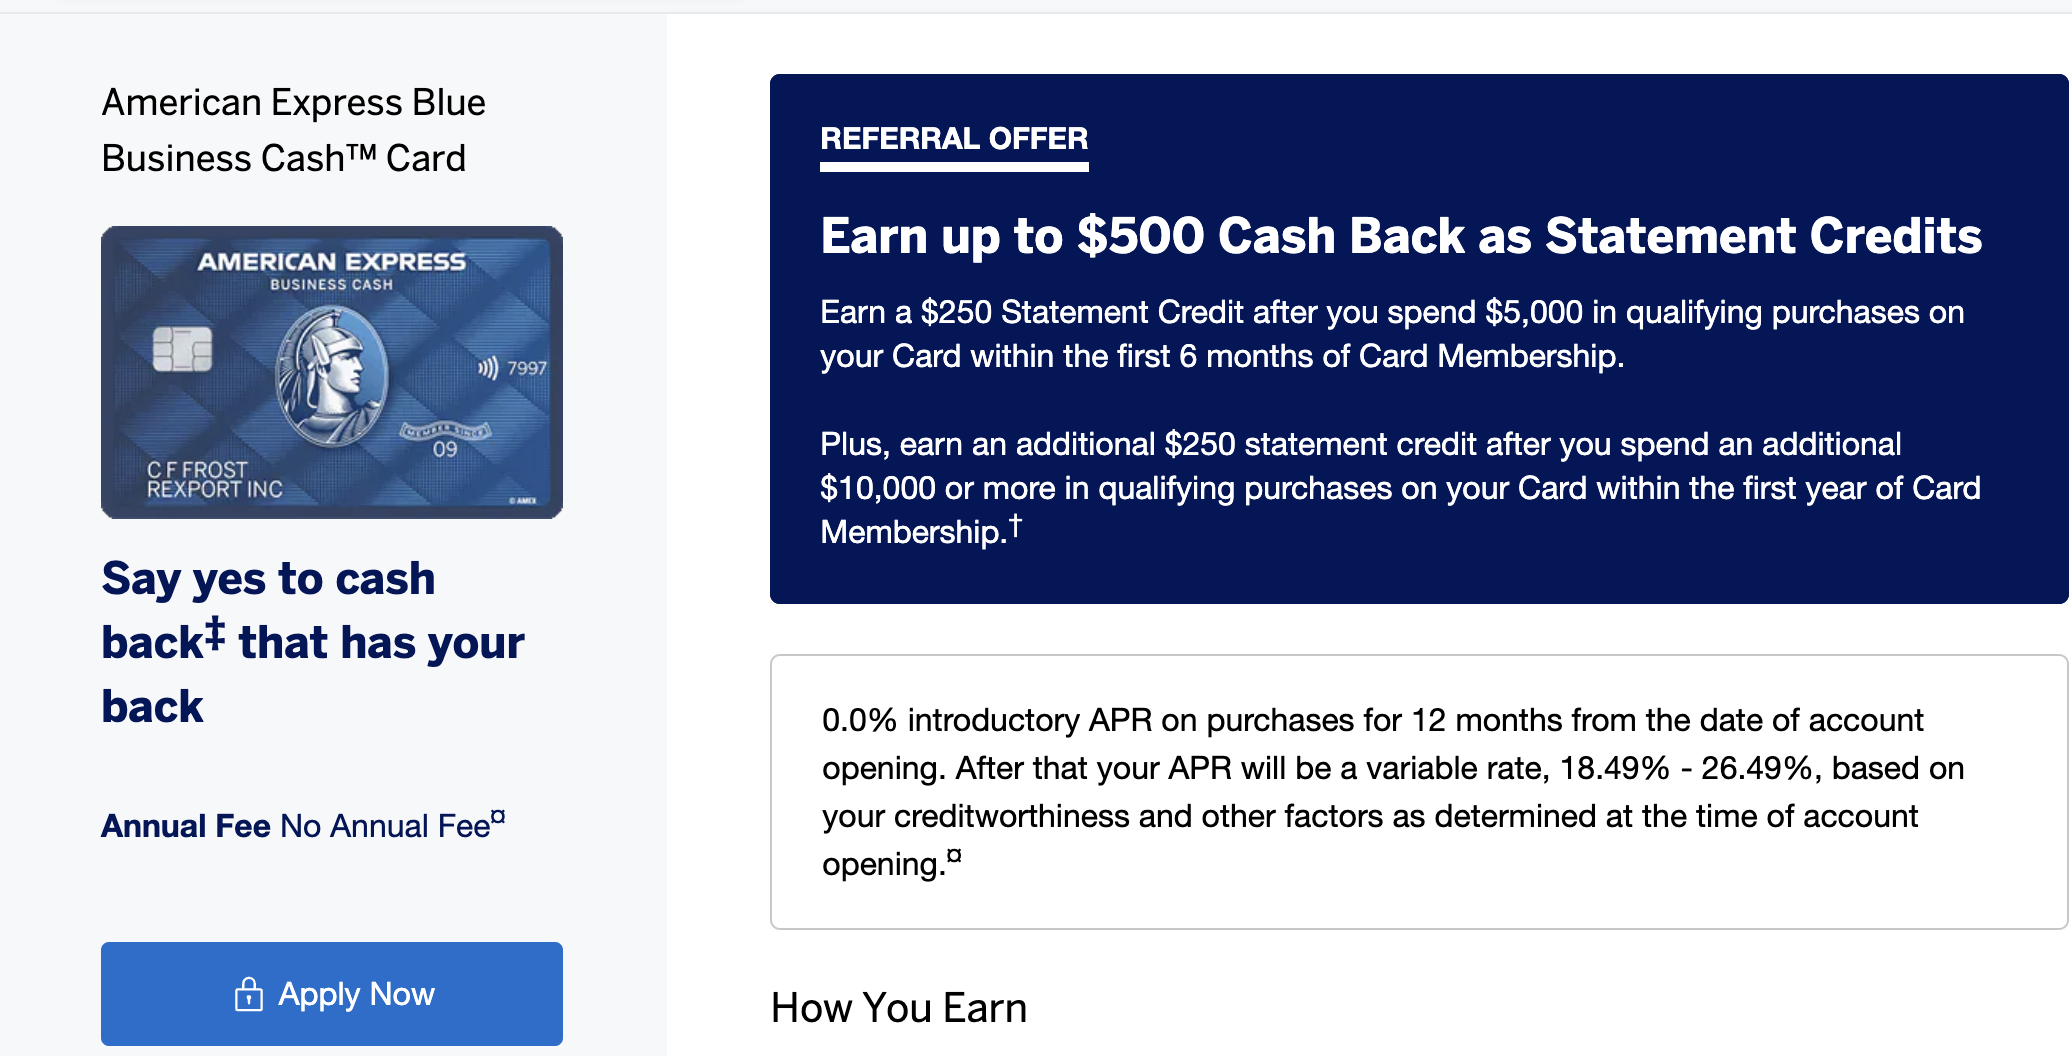Click the $250 Statement Credit paragraph
Image resolution: width=2072 pixels, height=1056 pixels.
(x=1392, y=334)
